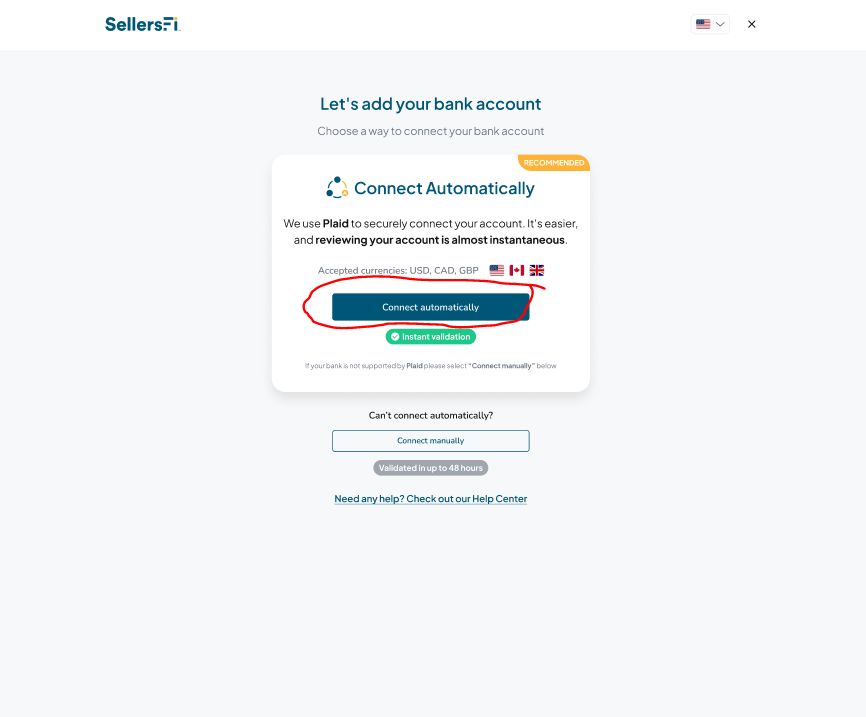Open the Help Center link
Image resolution: width=866 pixels, height=717 pixels.
click(x=430, y=499)
